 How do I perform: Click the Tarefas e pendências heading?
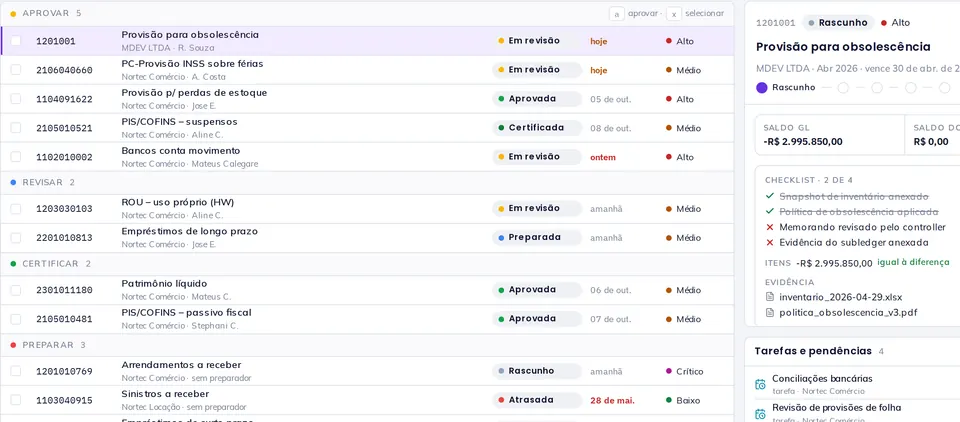coord(812,351)
